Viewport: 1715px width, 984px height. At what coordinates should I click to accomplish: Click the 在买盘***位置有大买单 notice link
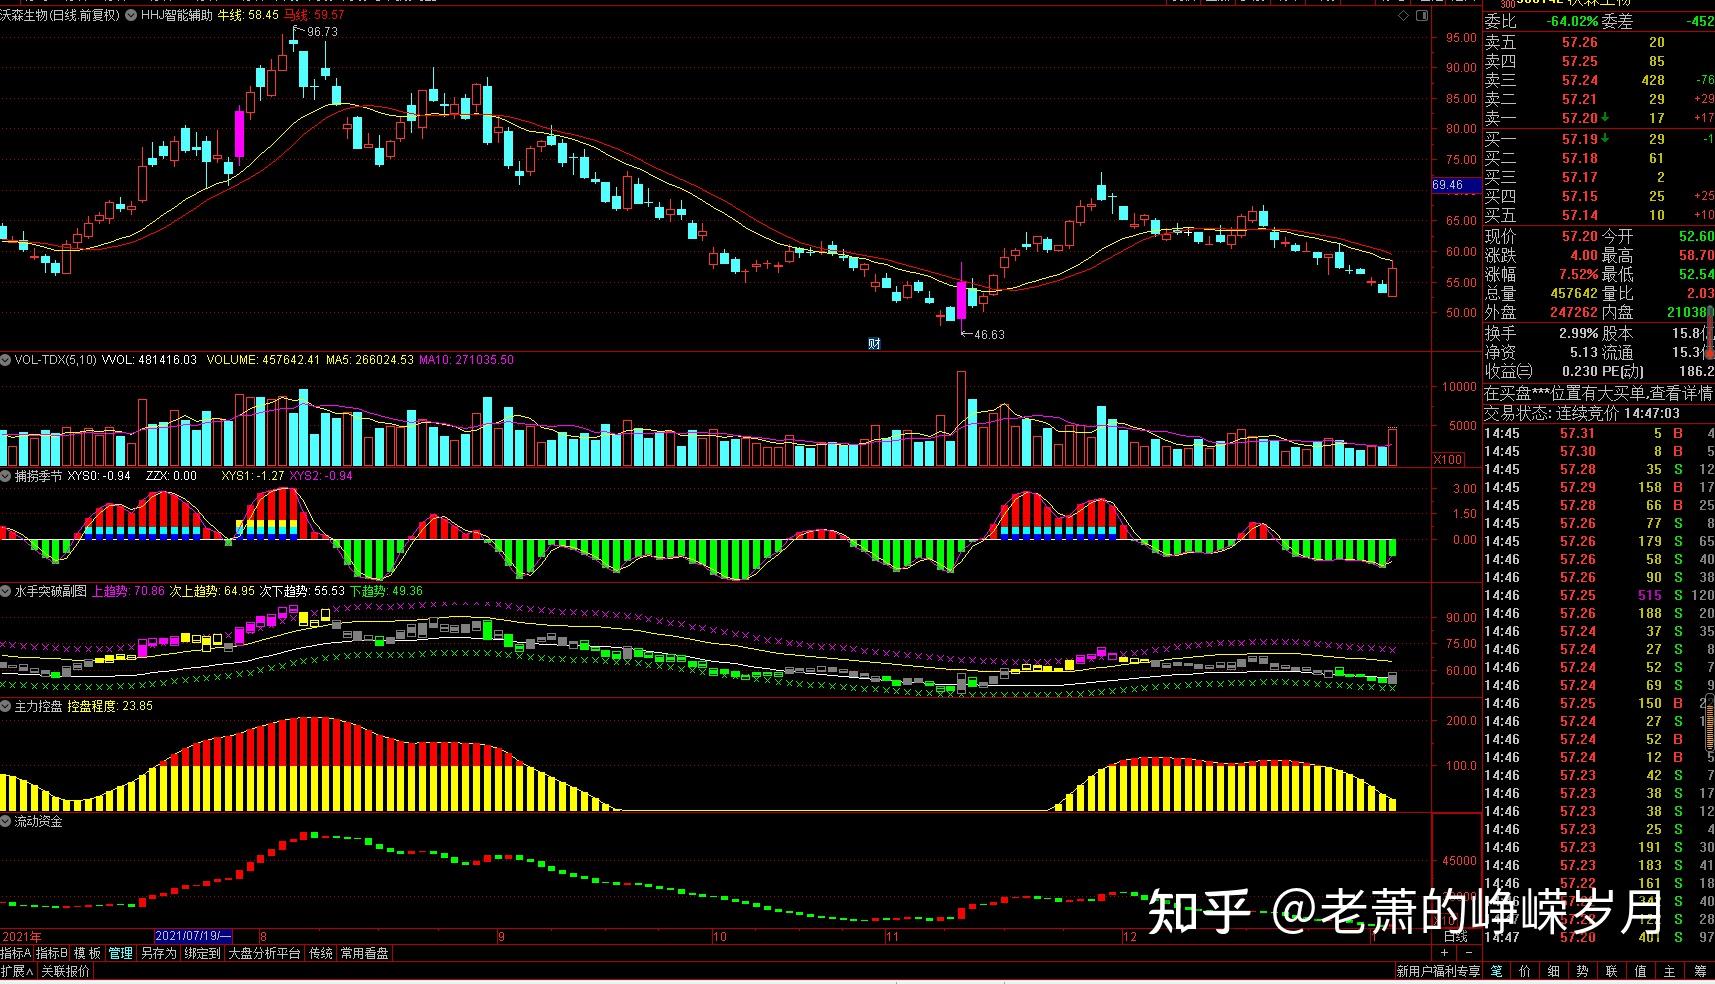[x=1598, y=393]
